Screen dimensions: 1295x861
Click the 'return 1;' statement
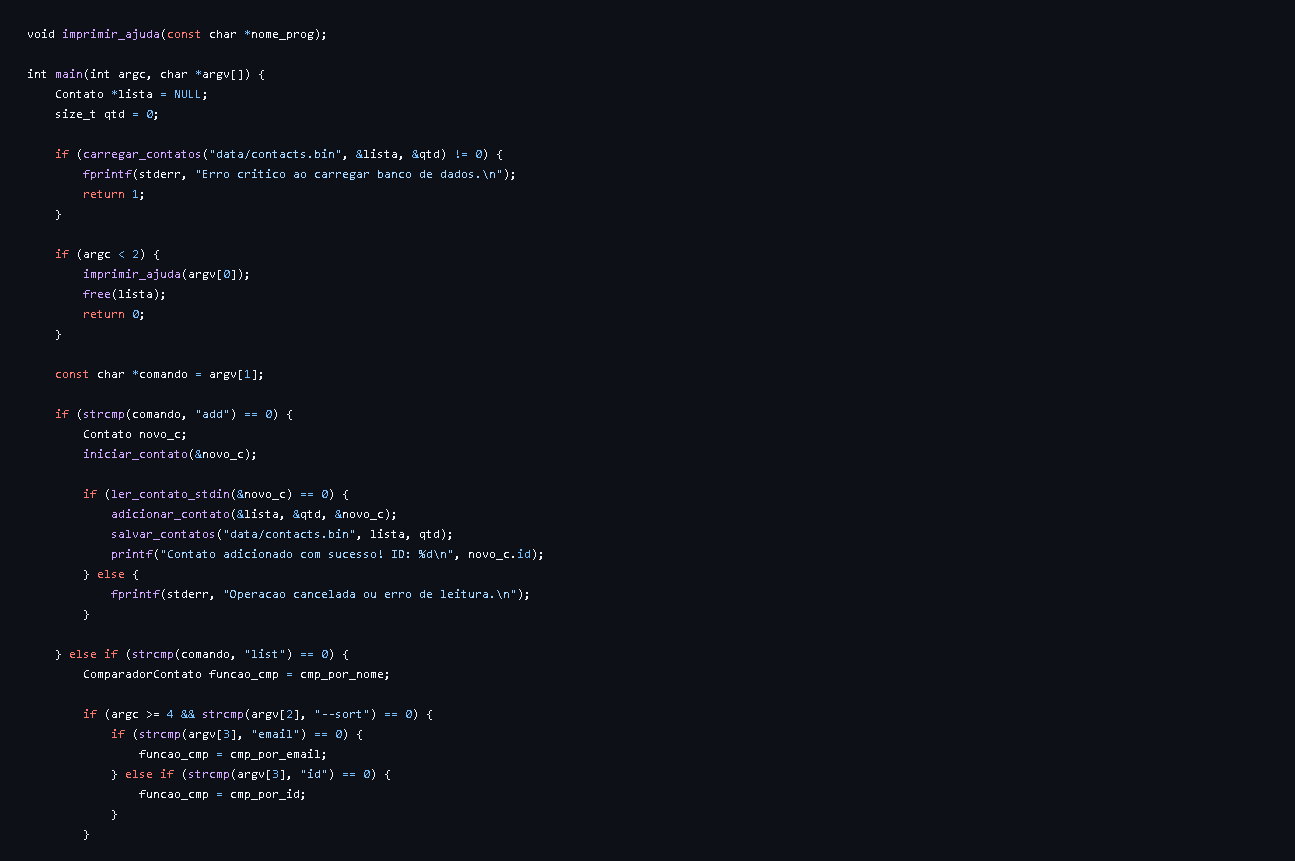point(114,194)
